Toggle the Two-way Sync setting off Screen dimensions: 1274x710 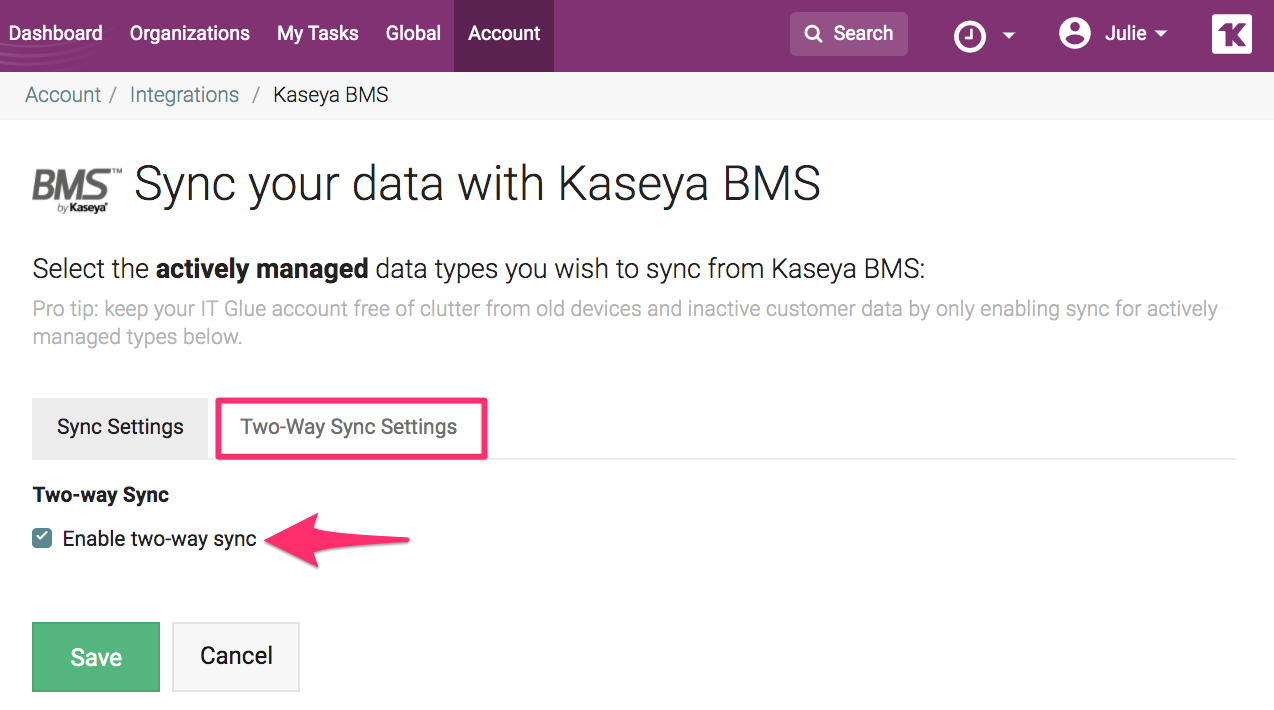click(x=41, y=537)
